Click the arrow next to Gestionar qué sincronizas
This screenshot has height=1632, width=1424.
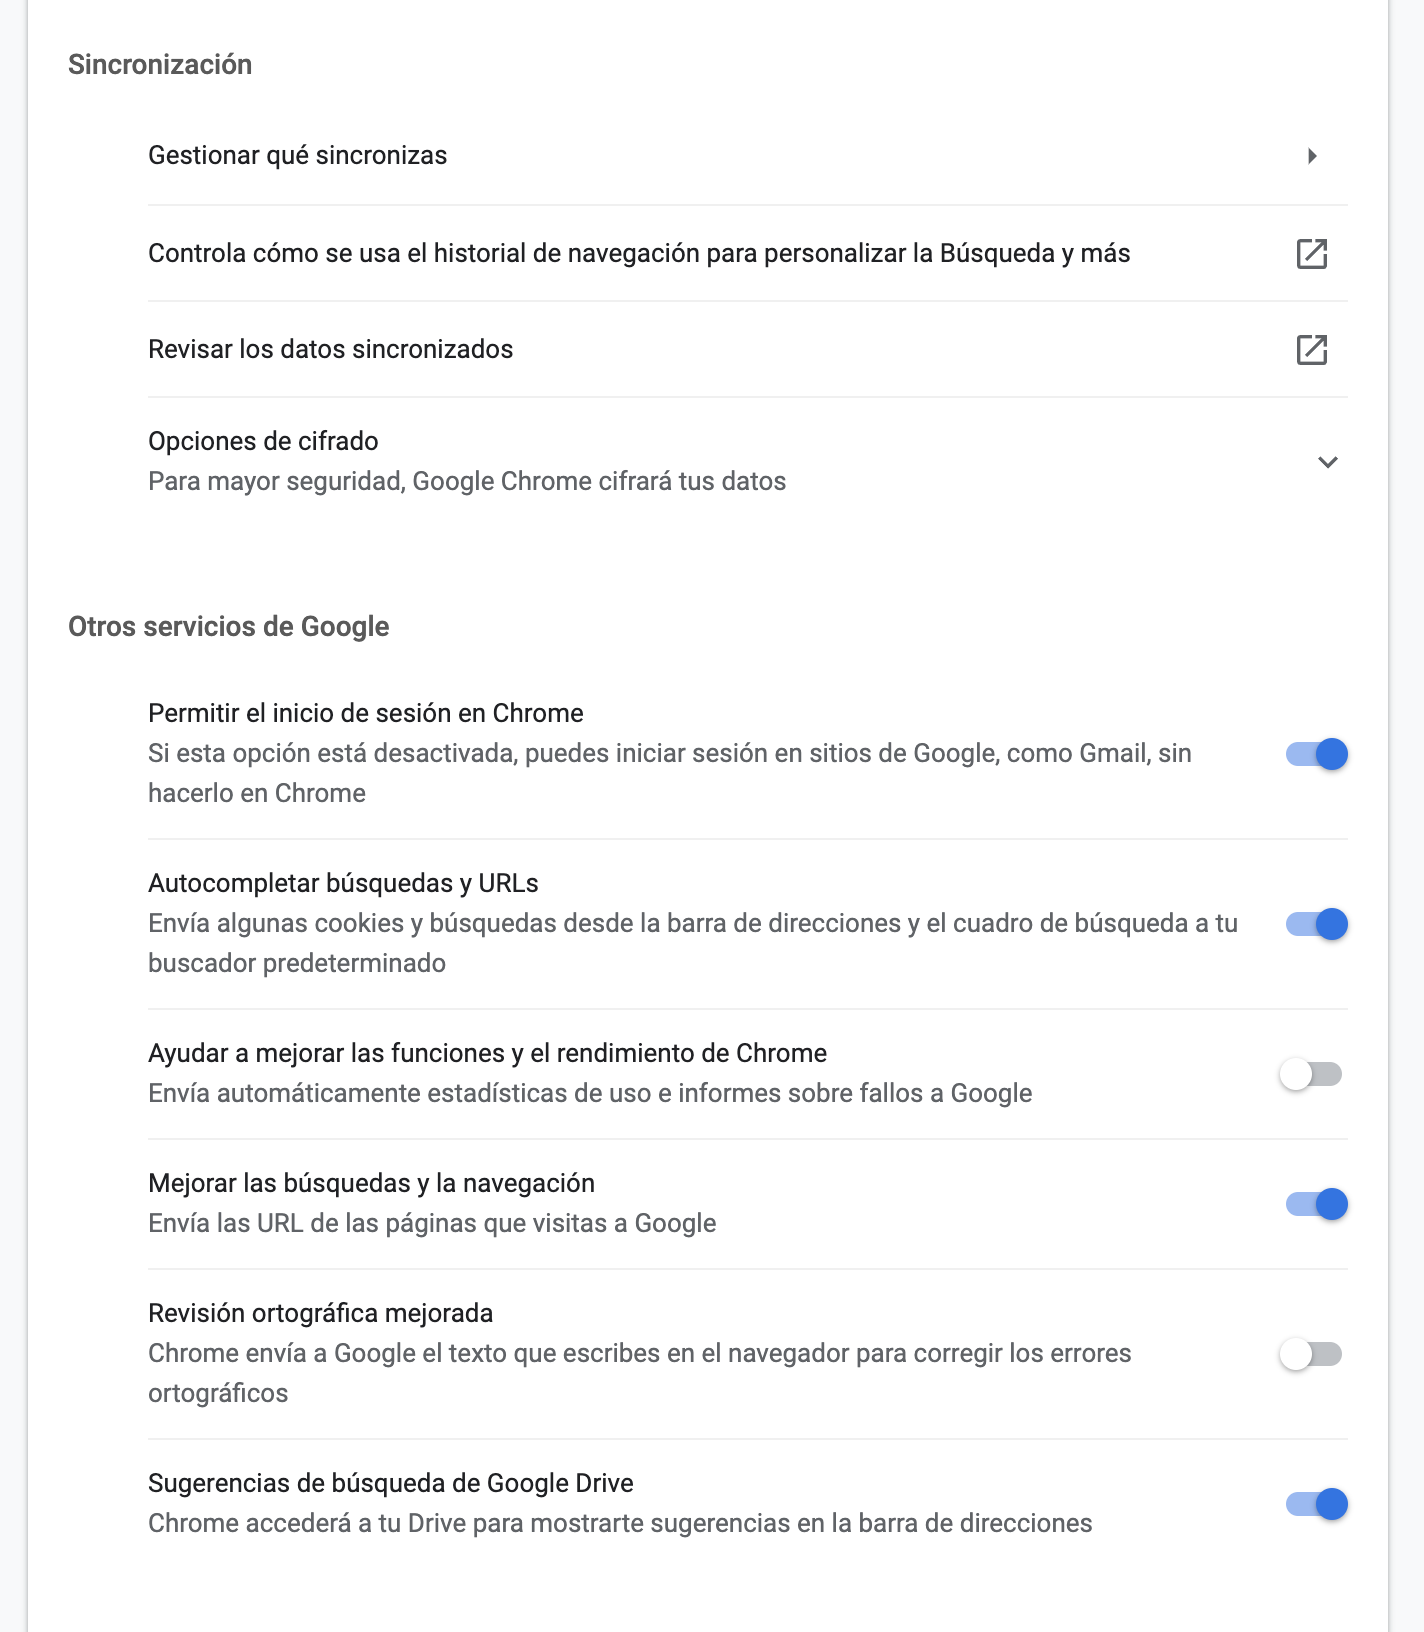(1312, 156)
